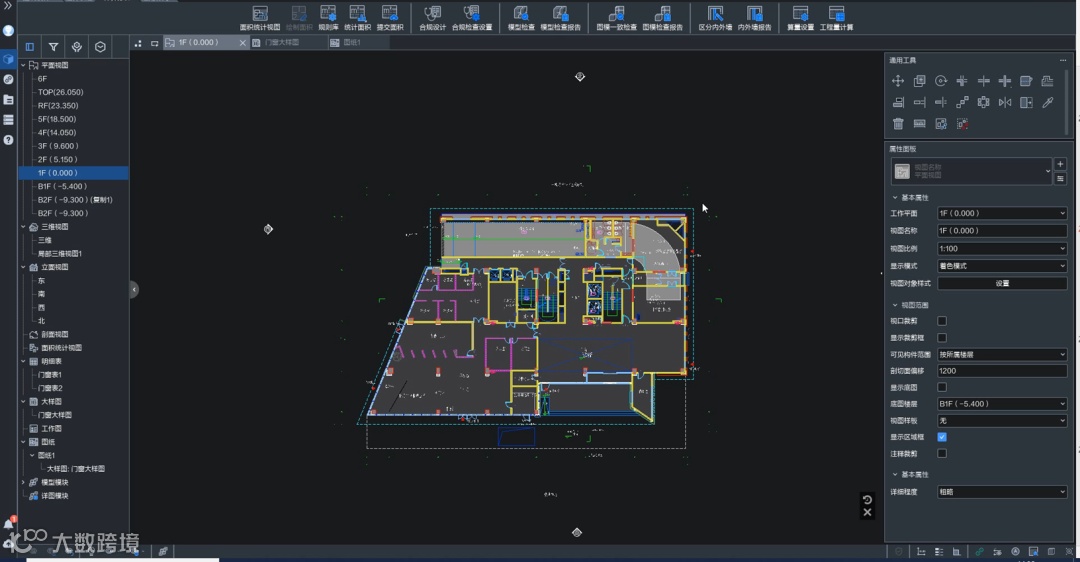Start 工程量计算 calculation

(836, 19)
